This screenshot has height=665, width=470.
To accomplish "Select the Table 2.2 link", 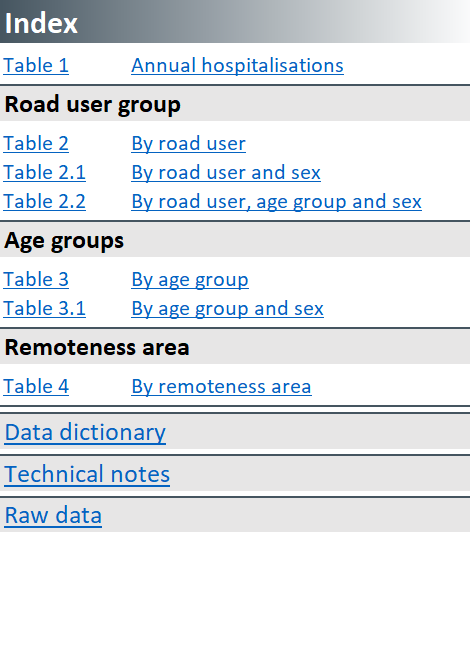I will click(45, 201).
